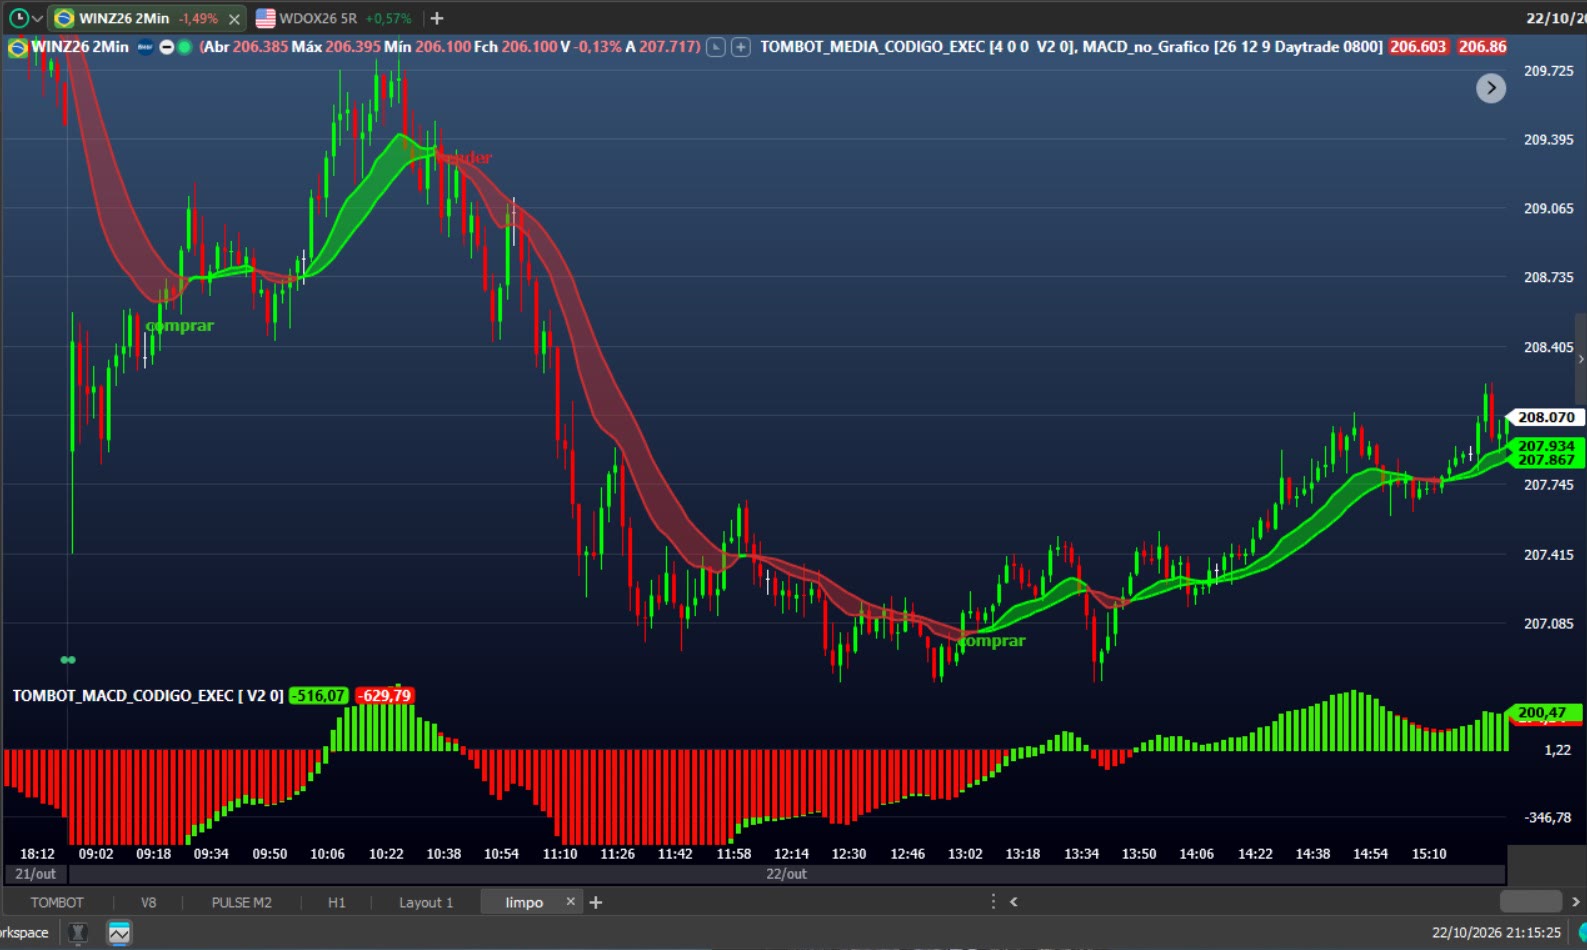Click the chess rook icon in status bar
This screenshot has width=1587, height=950.
(77, 933)
